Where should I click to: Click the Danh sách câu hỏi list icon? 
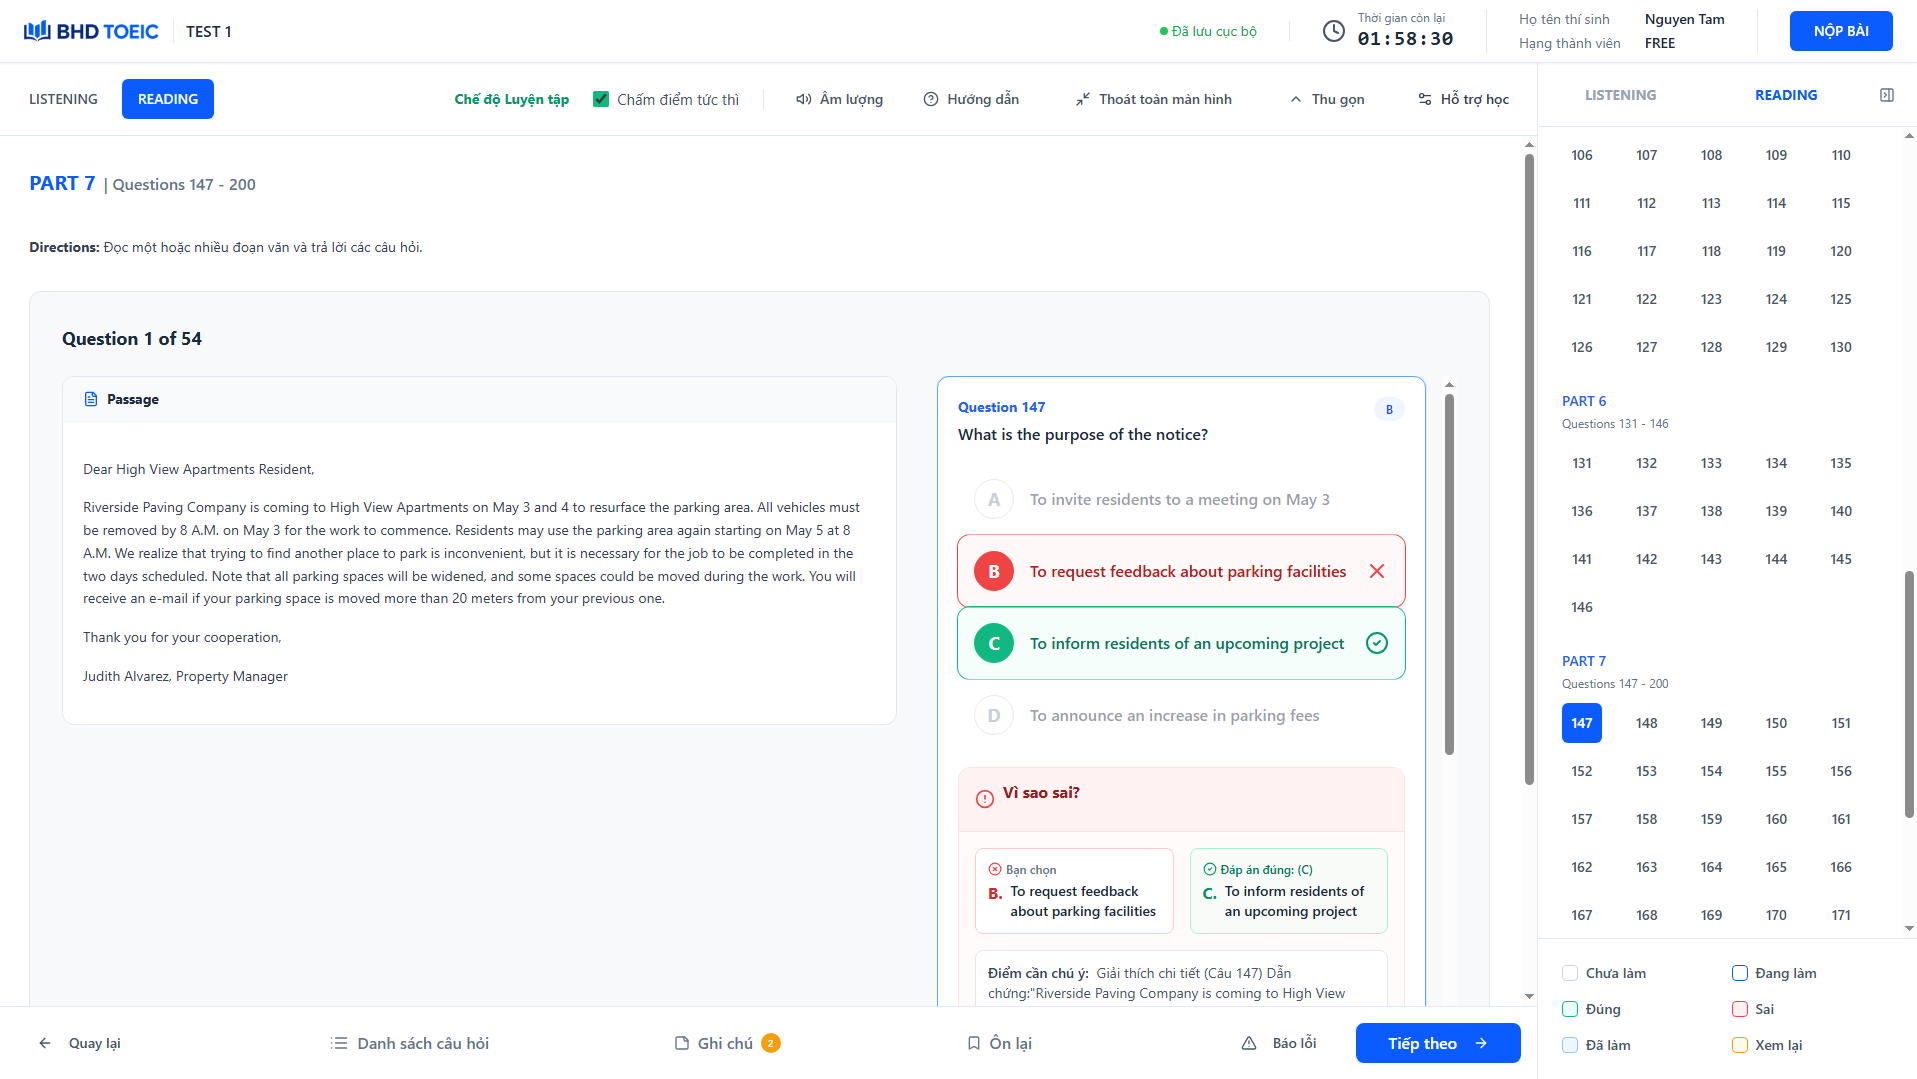tap(339, 1043)
